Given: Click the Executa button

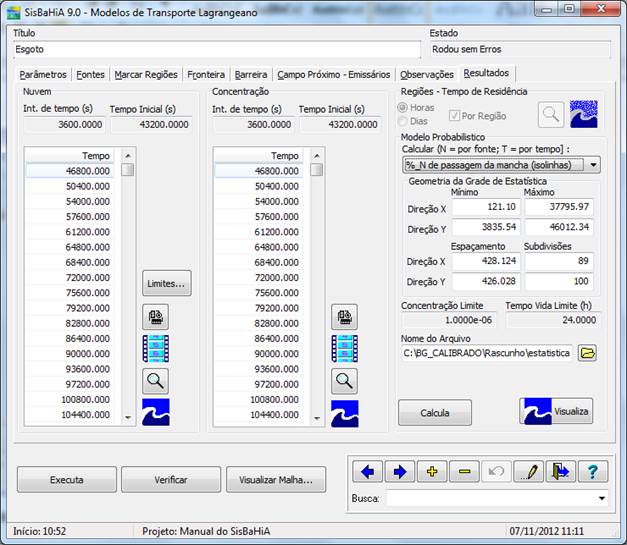Looking at the screenshot, I should (x=67, y=479).
